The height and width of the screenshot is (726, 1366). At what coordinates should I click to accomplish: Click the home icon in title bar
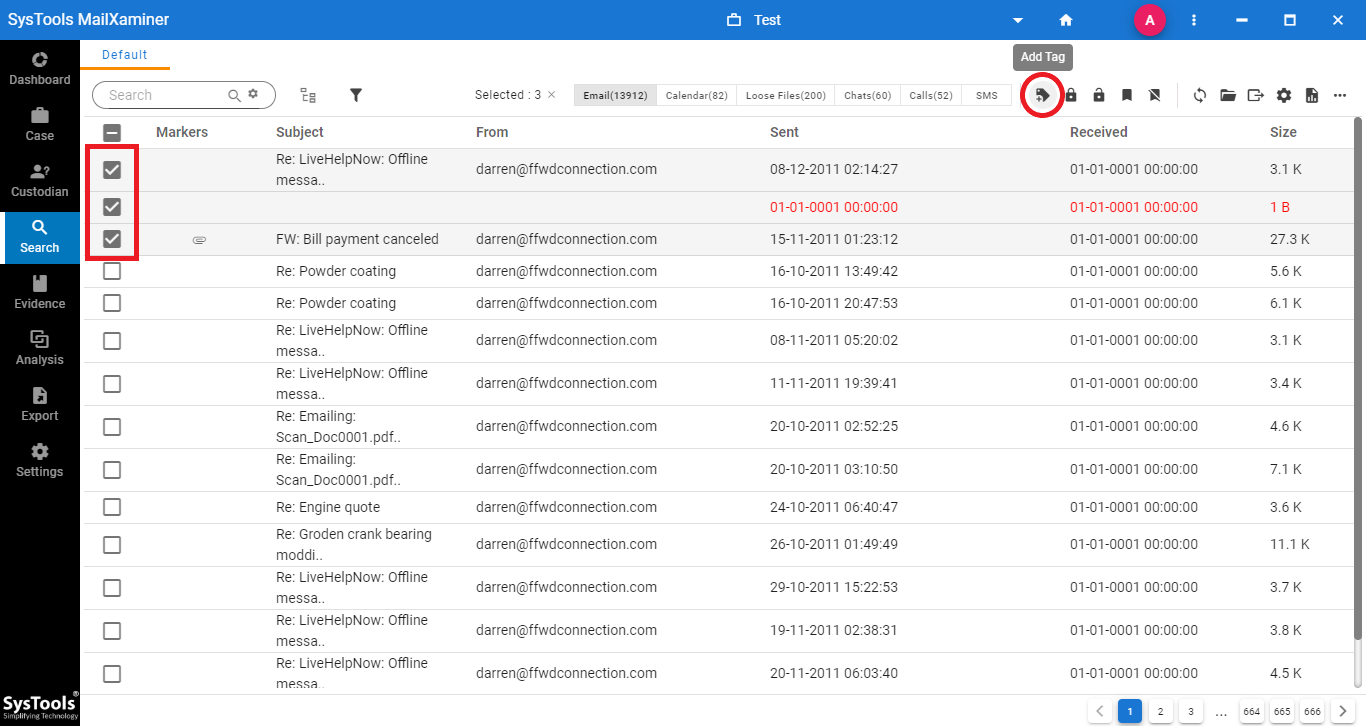1066,20
